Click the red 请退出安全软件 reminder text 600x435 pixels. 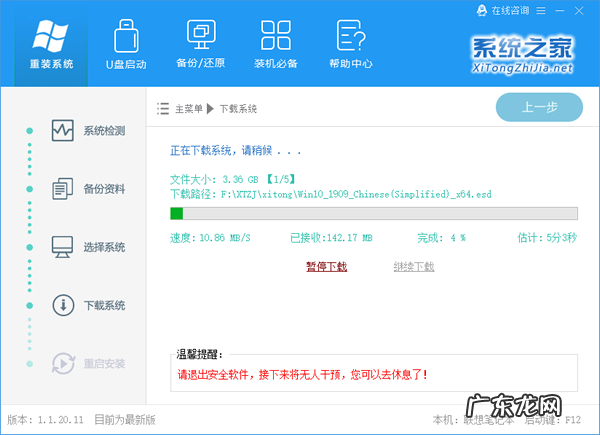tap(302, 374)
